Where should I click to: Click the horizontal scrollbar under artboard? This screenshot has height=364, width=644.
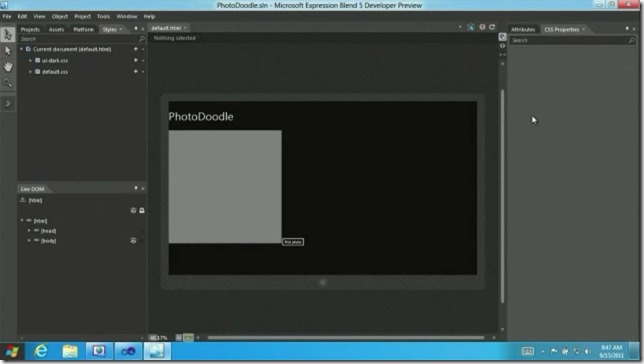(x=346, y=338)
